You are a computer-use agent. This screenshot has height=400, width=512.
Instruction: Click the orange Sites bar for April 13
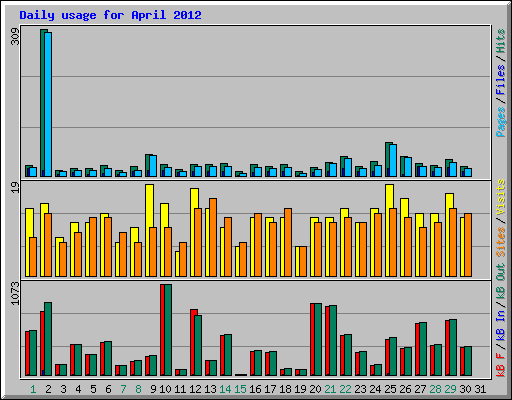pyautogui.click(x=213, y=237)
